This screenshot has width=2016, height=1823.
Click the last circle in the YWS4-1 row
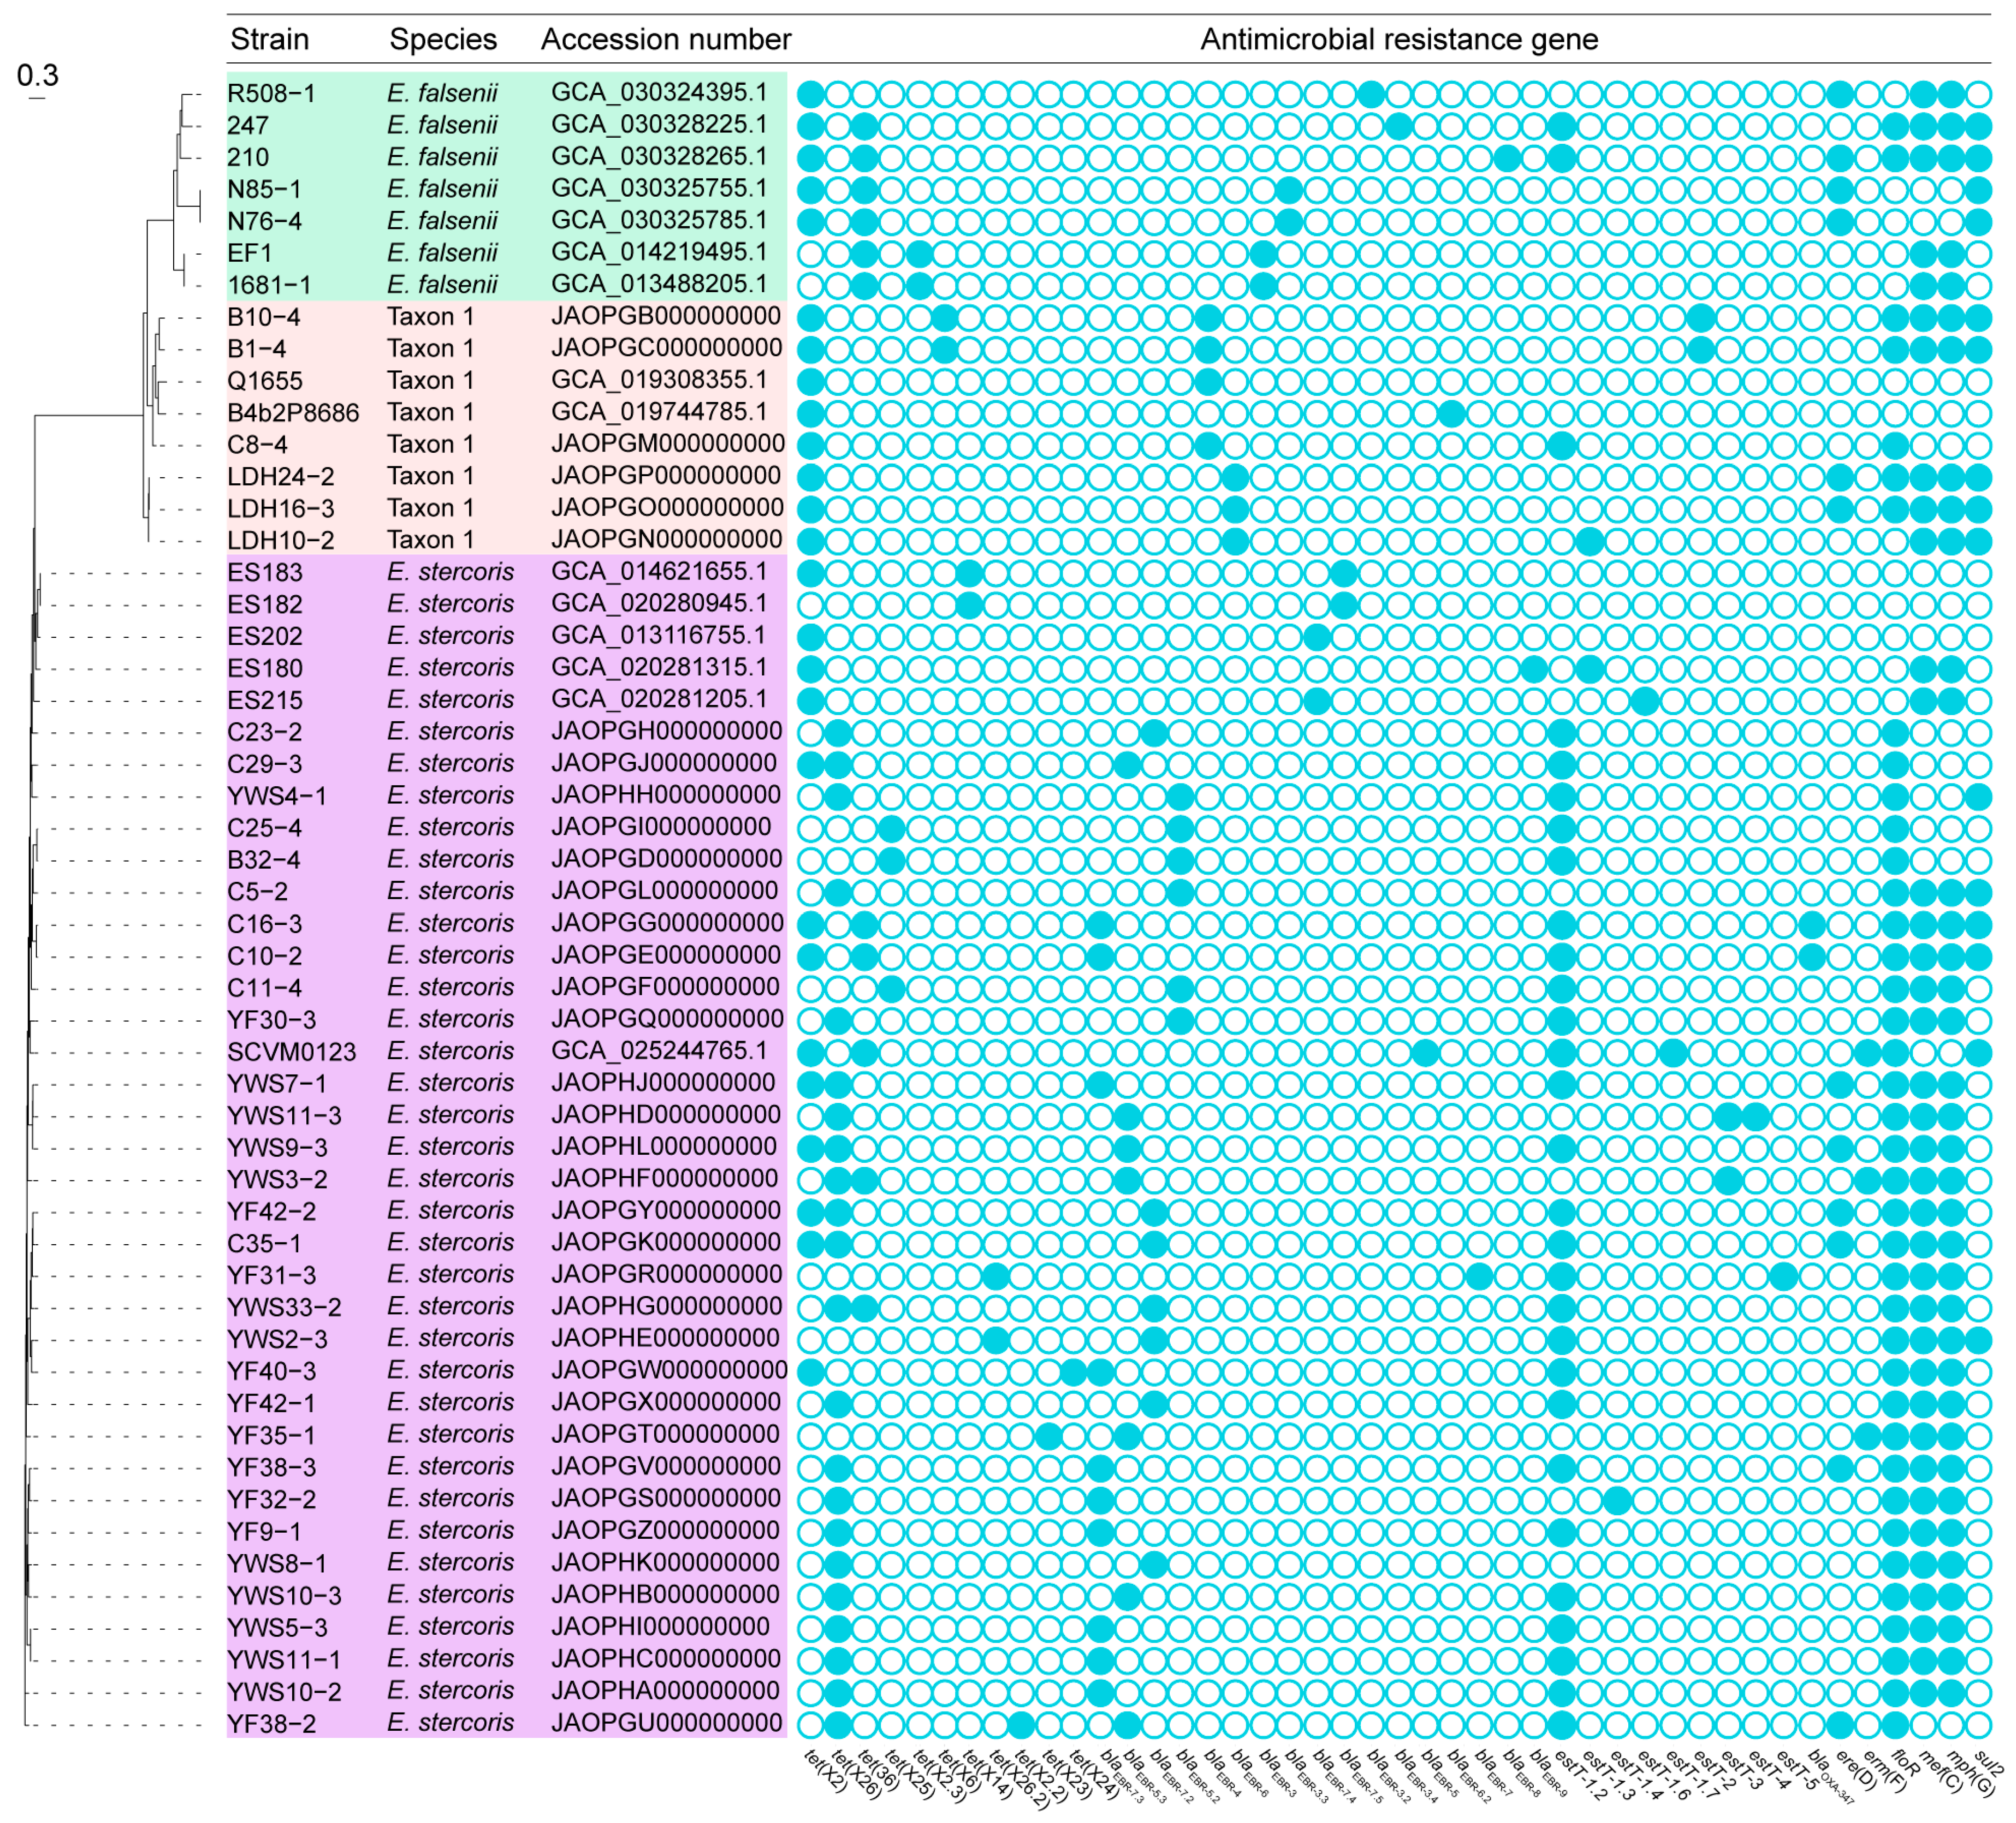(1978, 797)
